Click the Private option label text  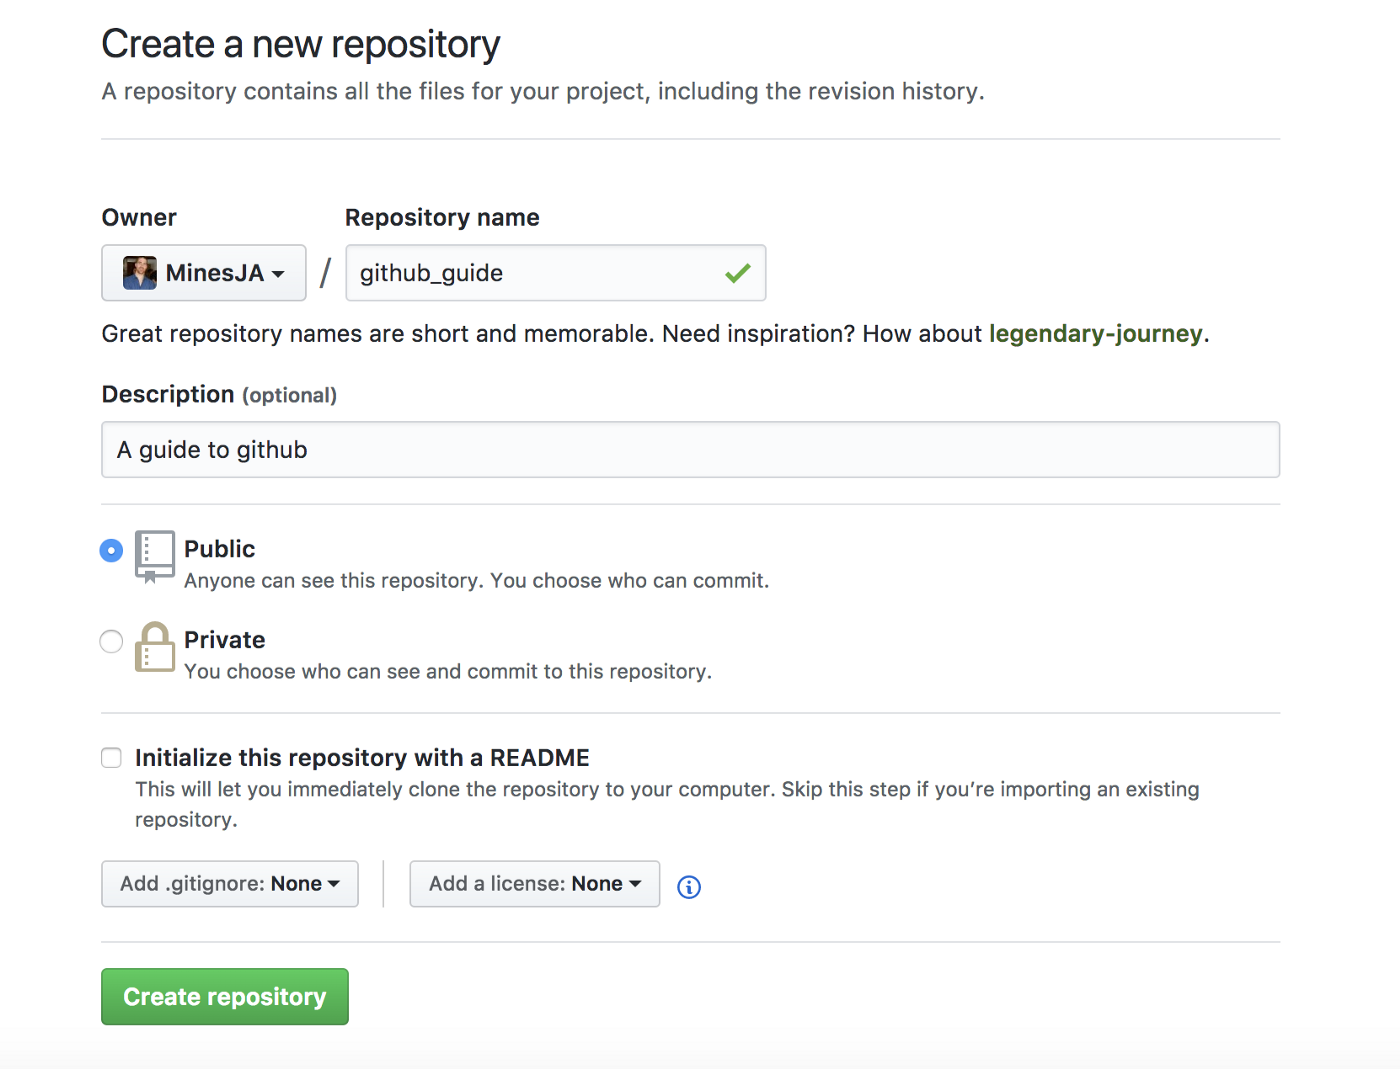point(225,640)
